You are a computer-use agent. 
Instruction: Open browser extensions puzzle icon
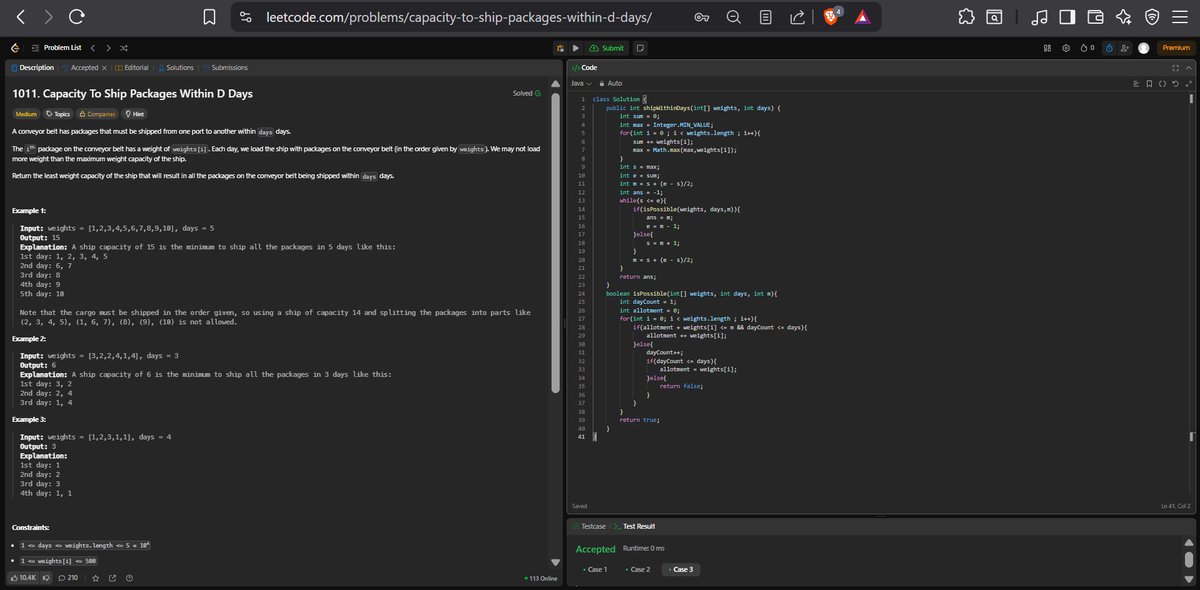966,16
